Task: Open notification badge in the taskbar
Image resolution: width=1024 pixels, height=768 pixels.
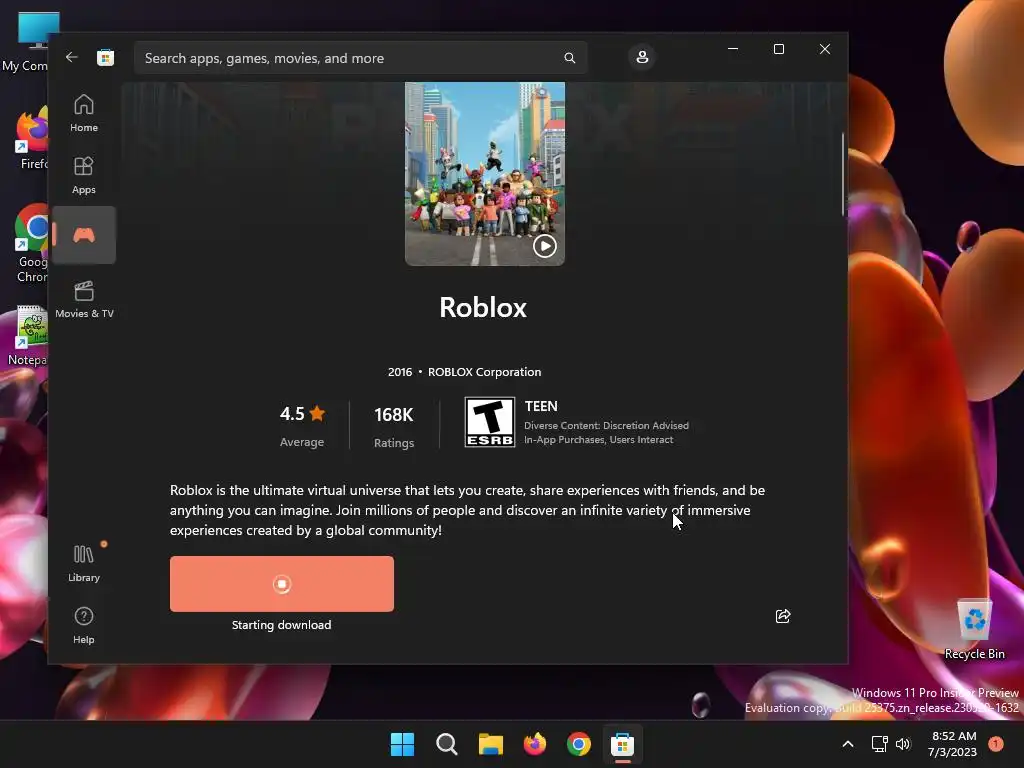Action: pyautogui.click(x=995, y=744)
